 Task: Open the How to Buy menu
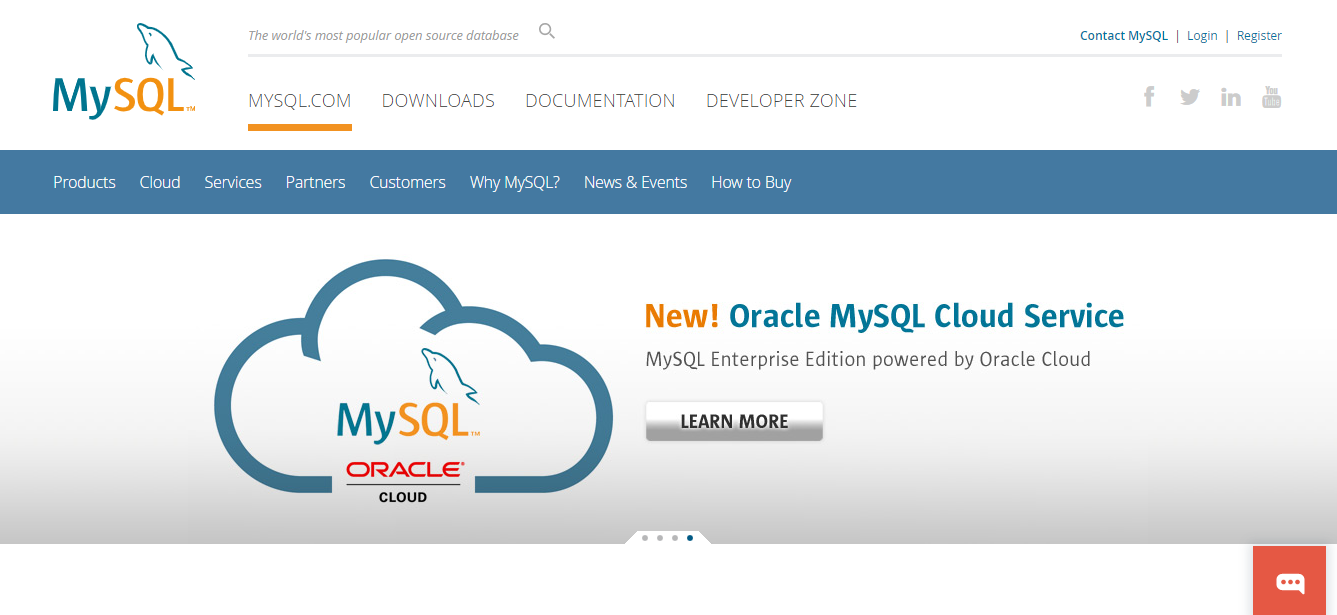pos(751,182)
